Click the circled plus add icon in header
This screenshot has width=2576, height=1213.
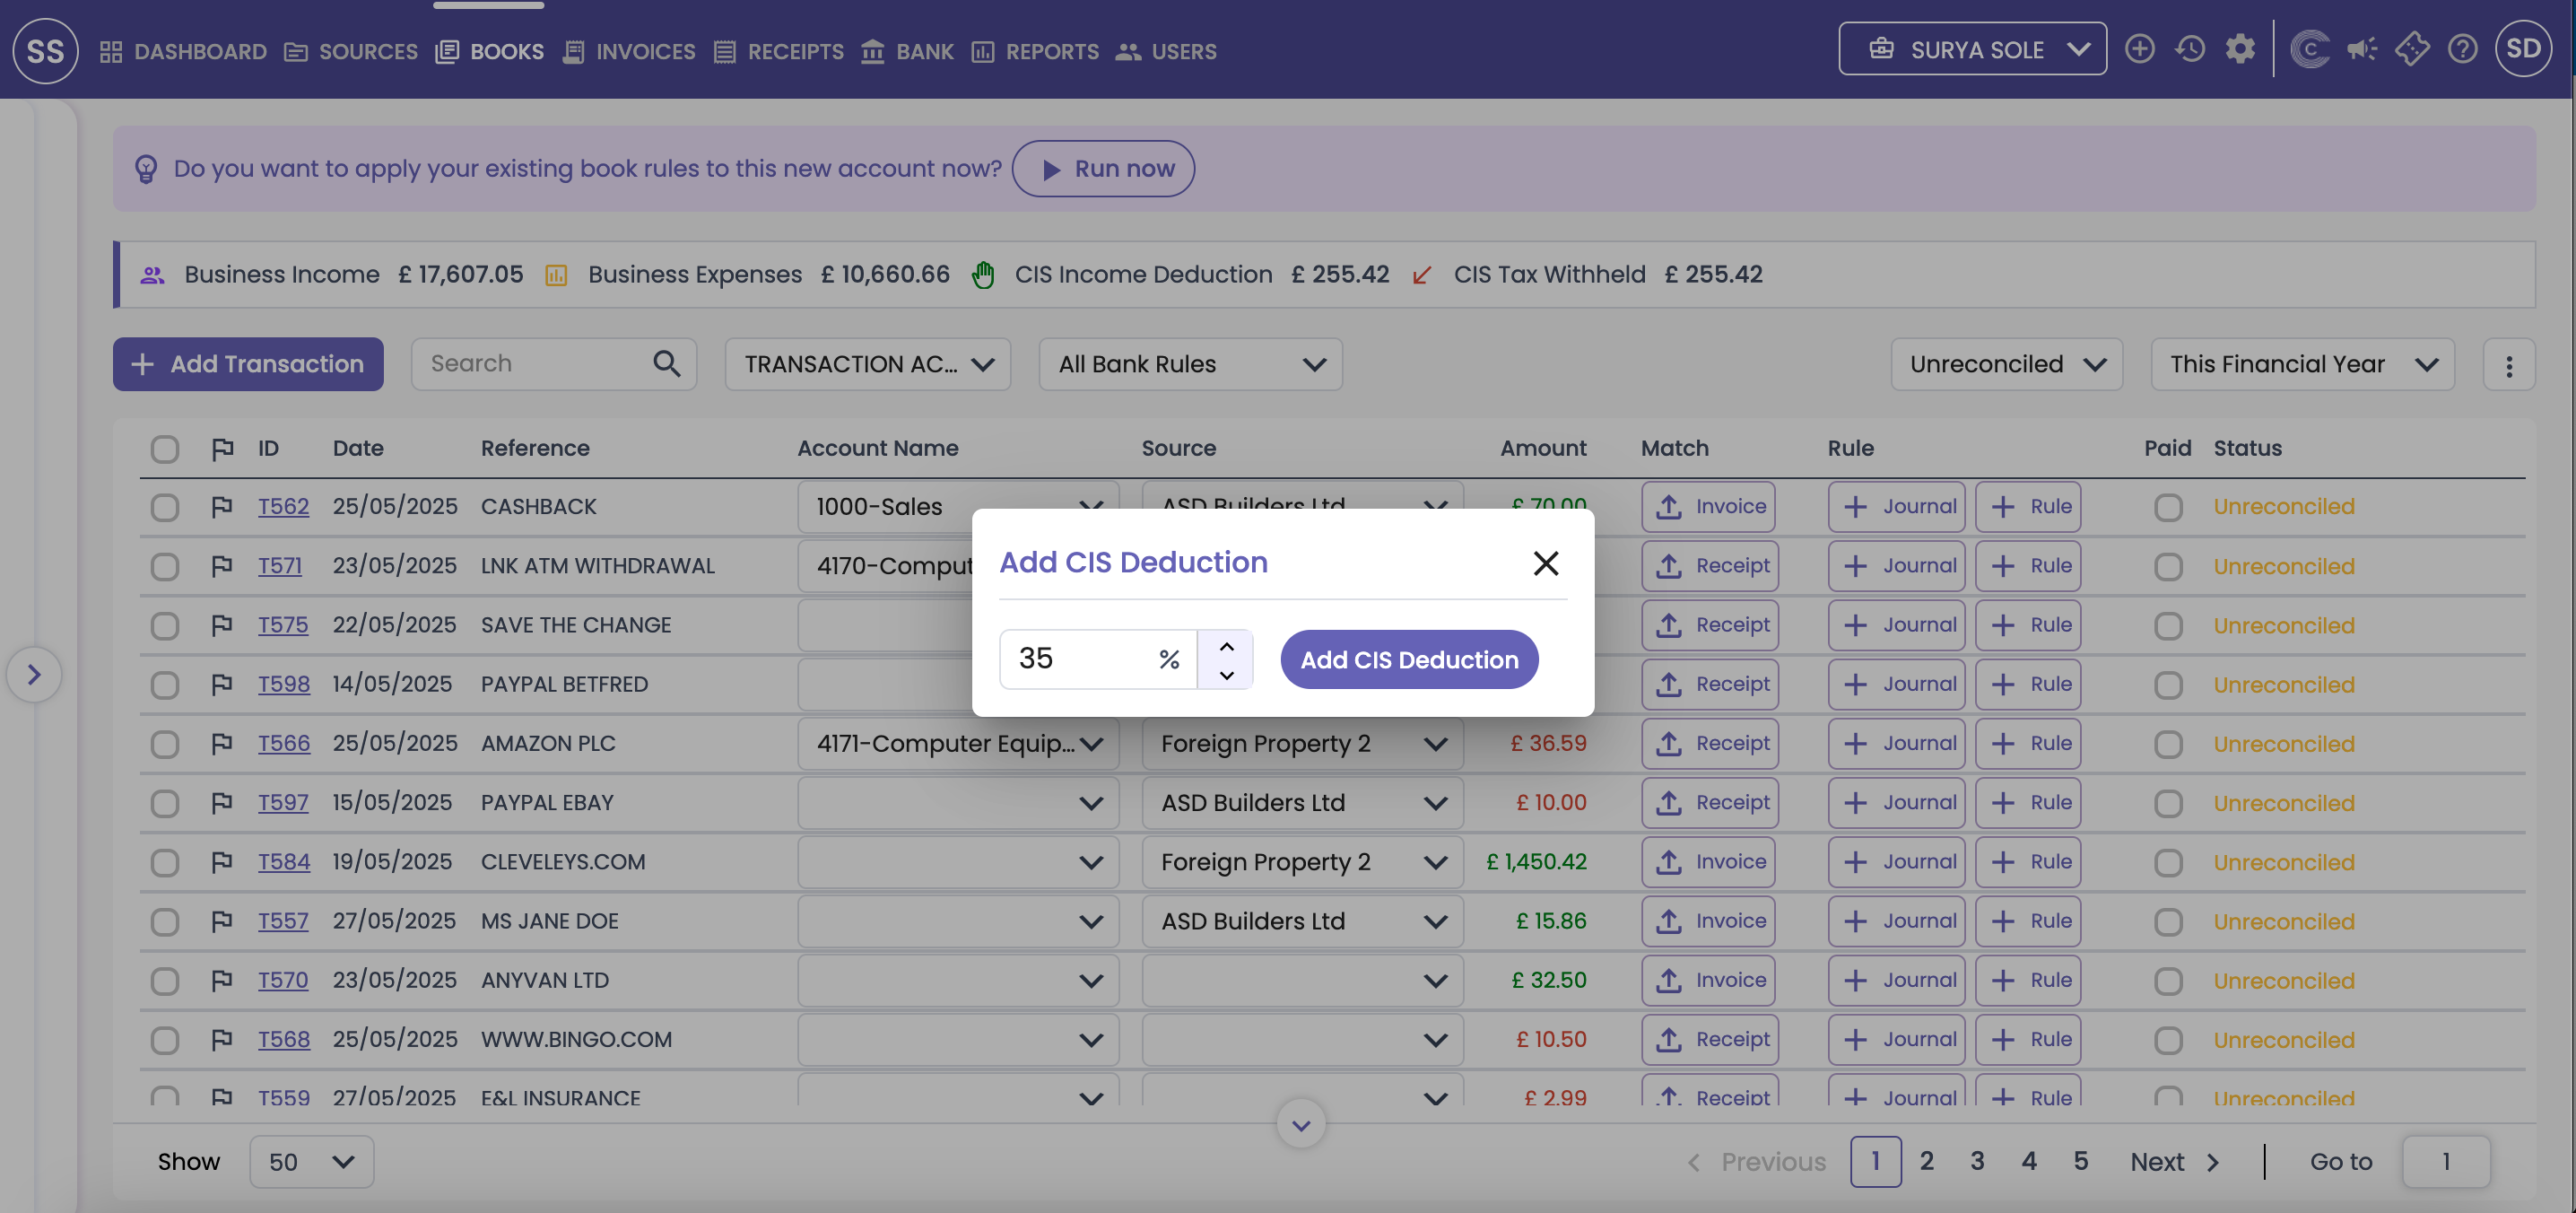2139,49
